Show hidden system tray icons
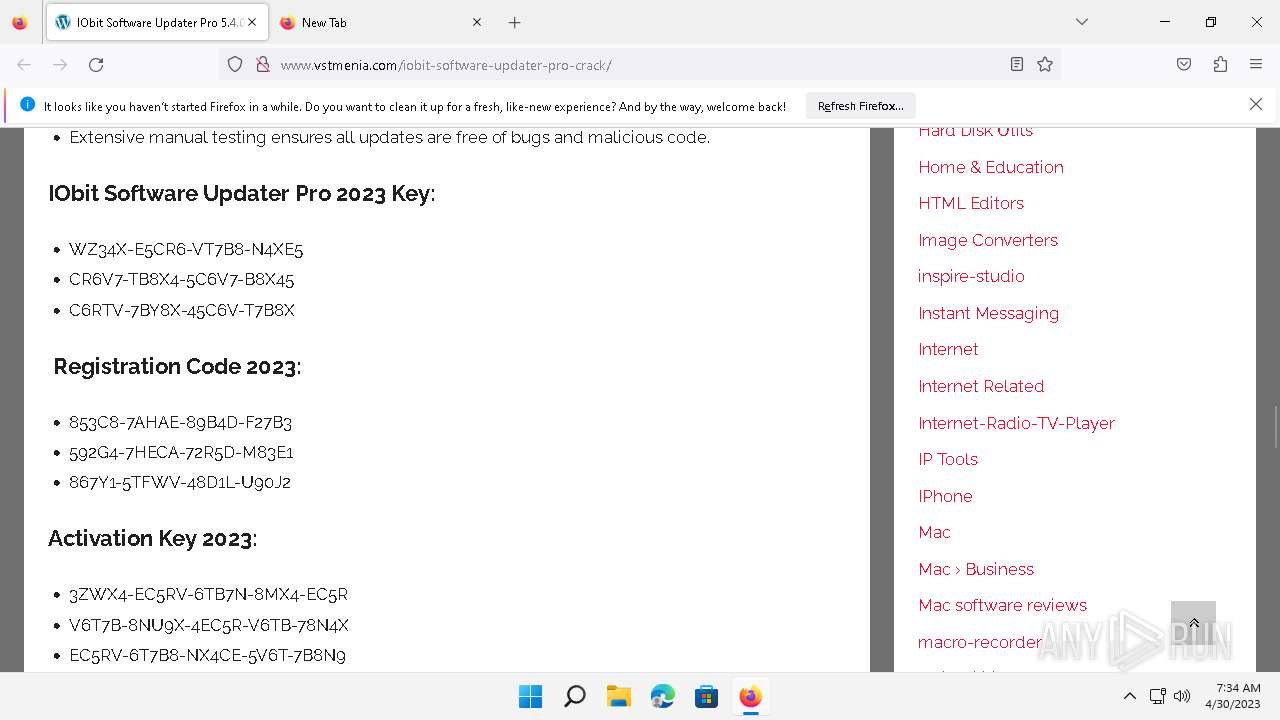 (x=1130, y=696)
